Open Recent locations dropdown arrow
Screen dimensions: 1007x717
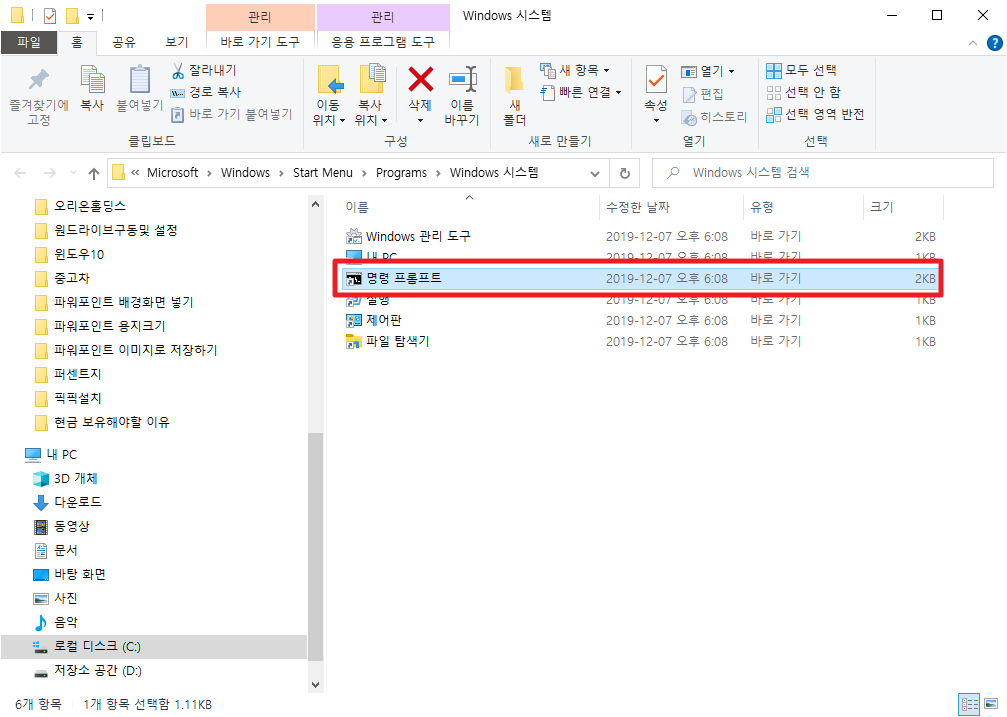[x=73, y=173]
